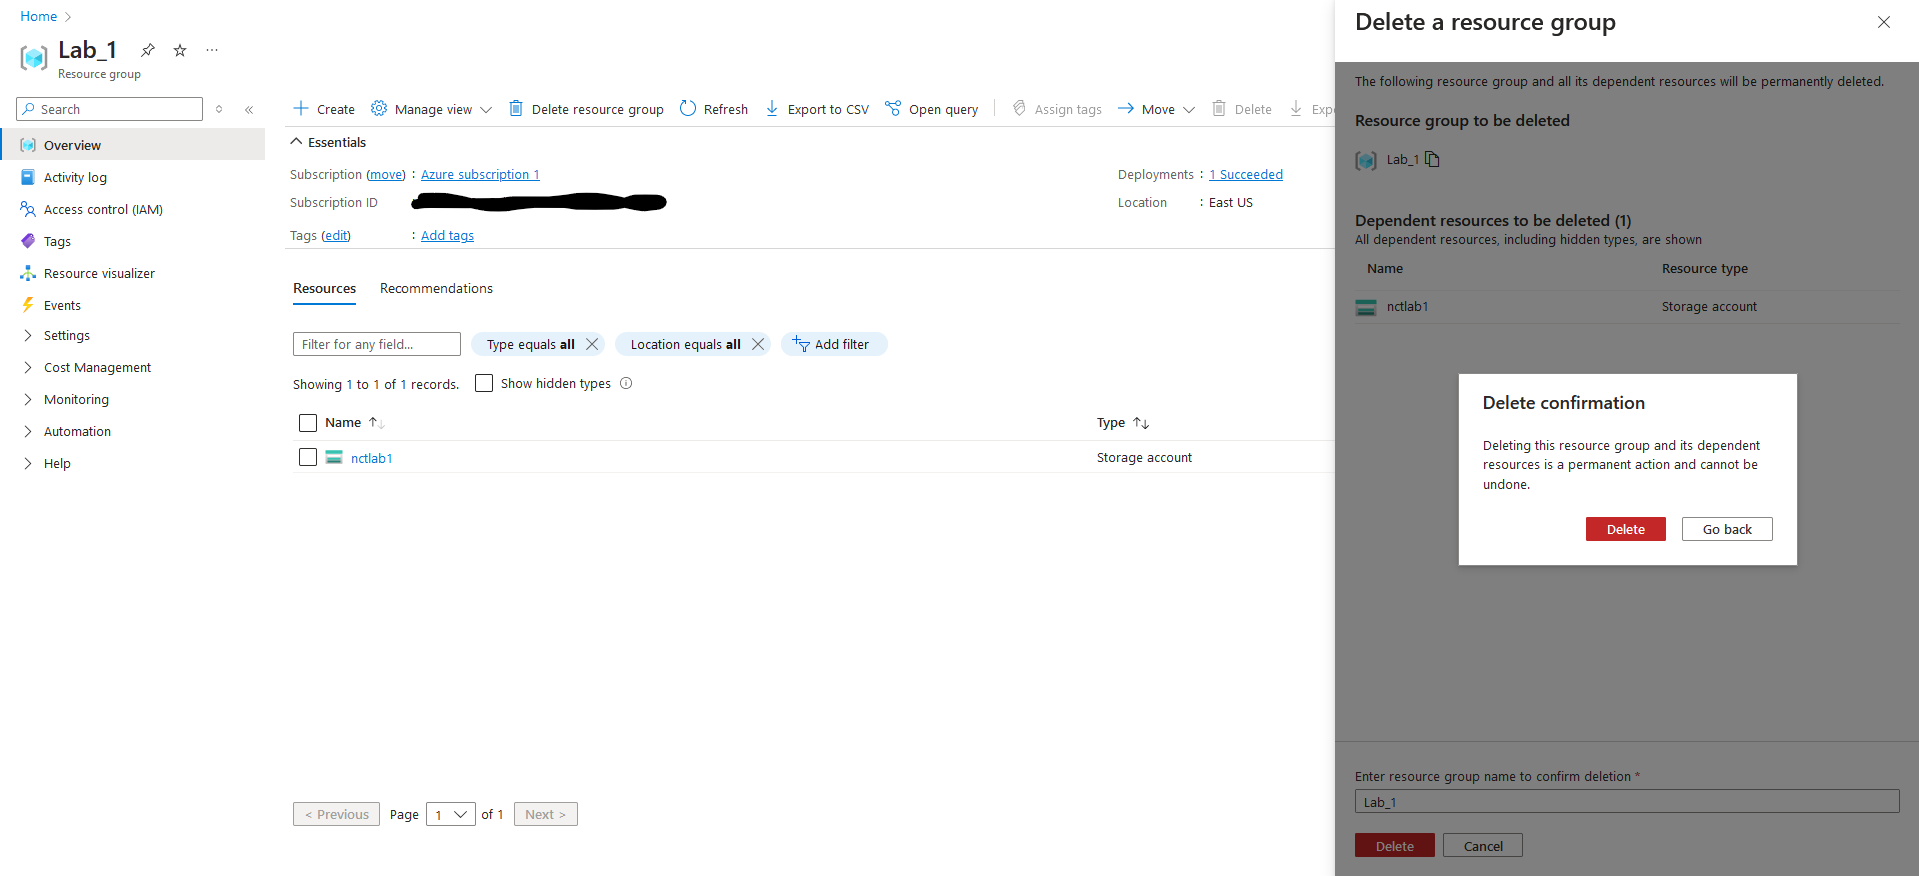
Task: Select the Overview menu item
Action: [x=132, y=145]
